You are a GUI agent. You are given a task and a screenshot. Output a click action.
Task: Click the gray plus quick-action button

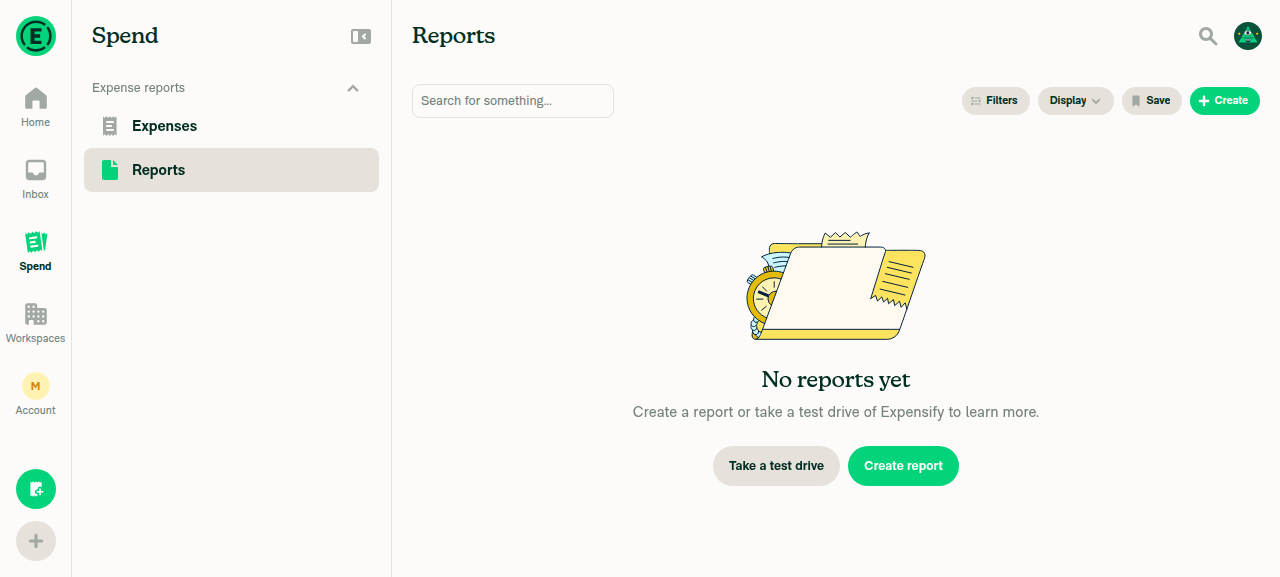click(36, 541)
